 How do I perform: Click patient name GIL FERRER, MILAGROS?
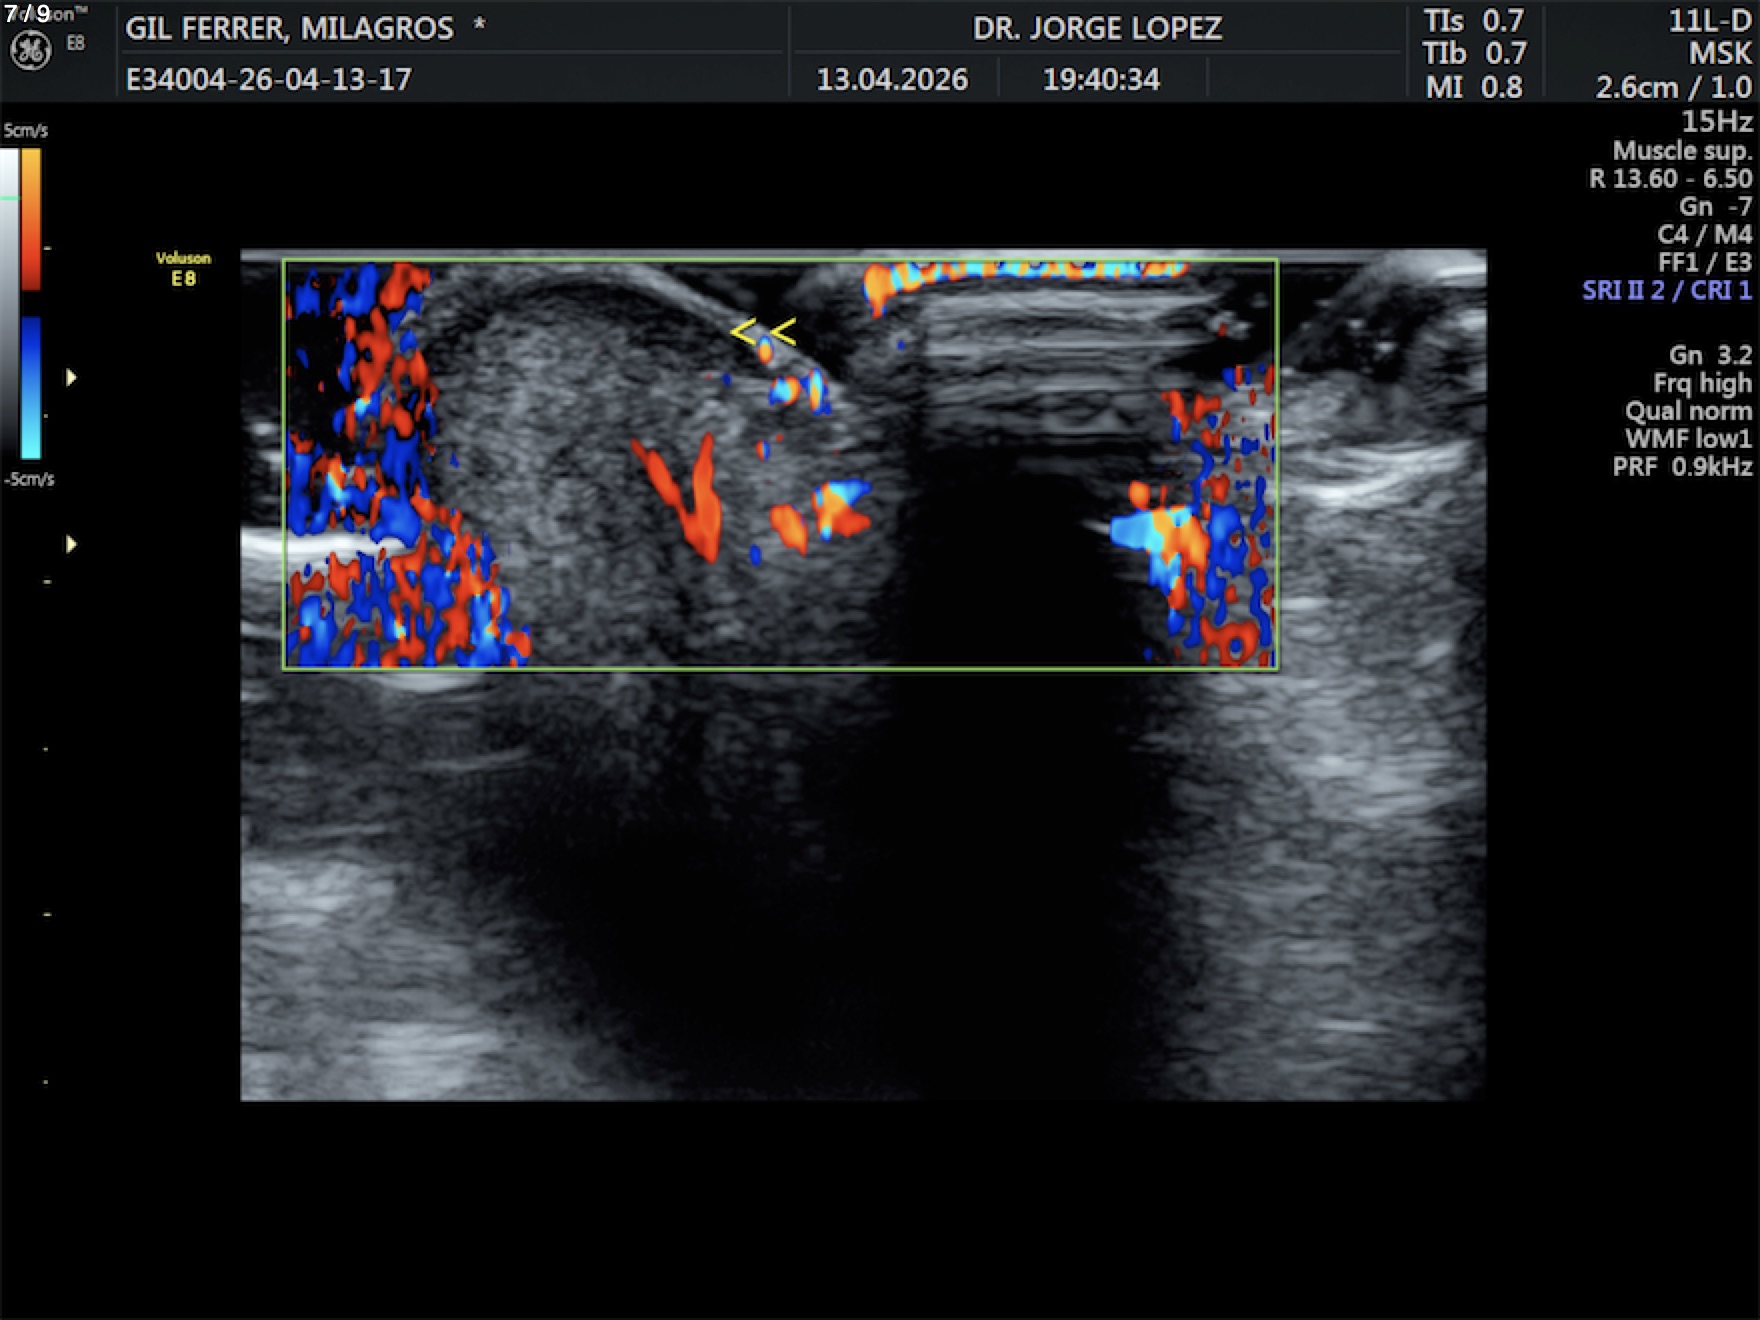289,28
